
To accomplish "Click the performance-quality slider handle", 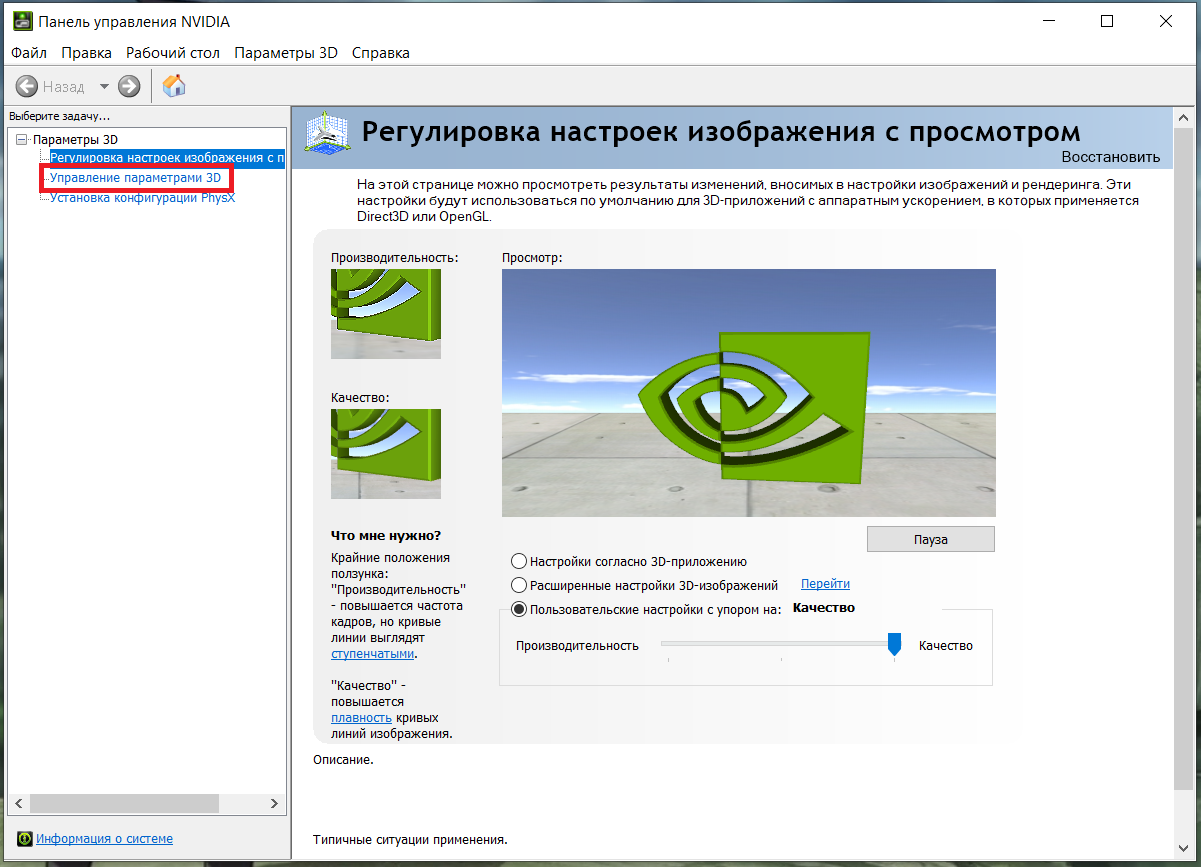I will pos(895,644).
